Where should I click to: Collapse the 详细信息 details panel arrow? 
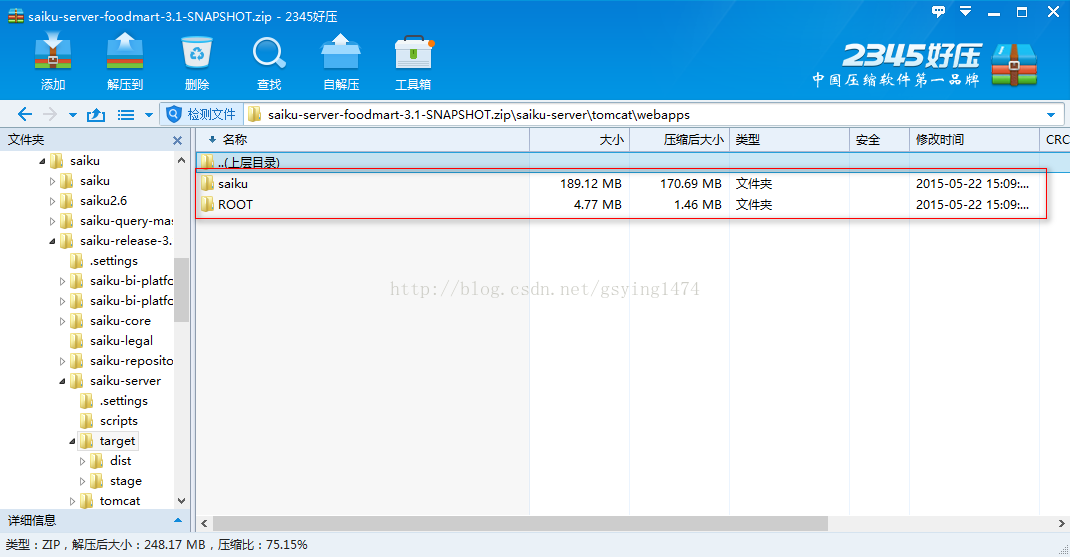[x=178, y=520]
